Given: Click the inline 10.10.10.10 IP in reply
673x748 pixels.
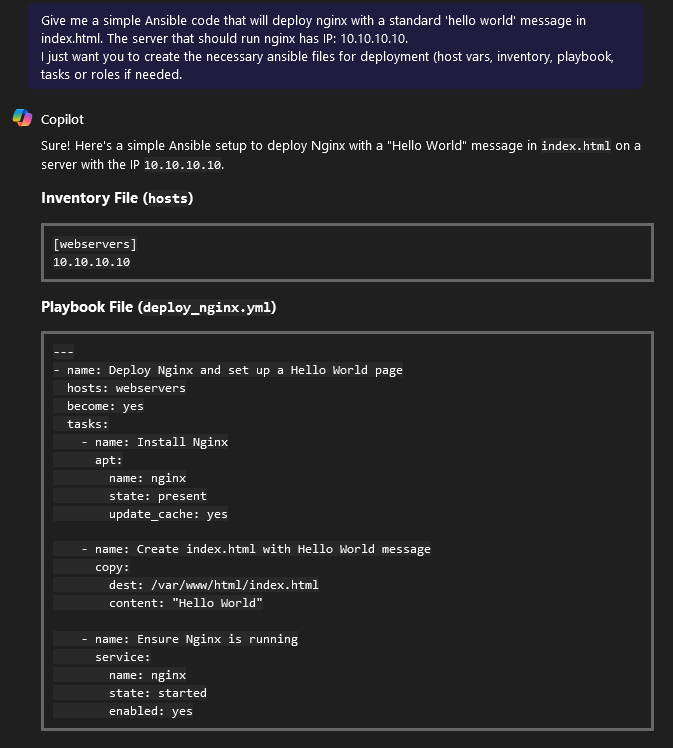Looking at the screenshot, I should point(183,164).
